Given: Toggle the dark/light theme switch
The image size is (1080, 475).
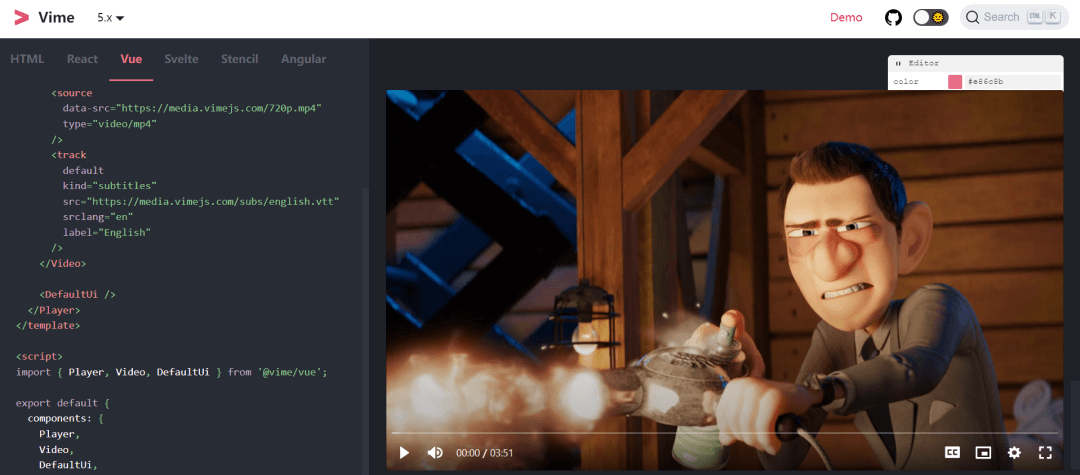Looking at the screenshot, I should pyautogui.click(x=931, y=17).
